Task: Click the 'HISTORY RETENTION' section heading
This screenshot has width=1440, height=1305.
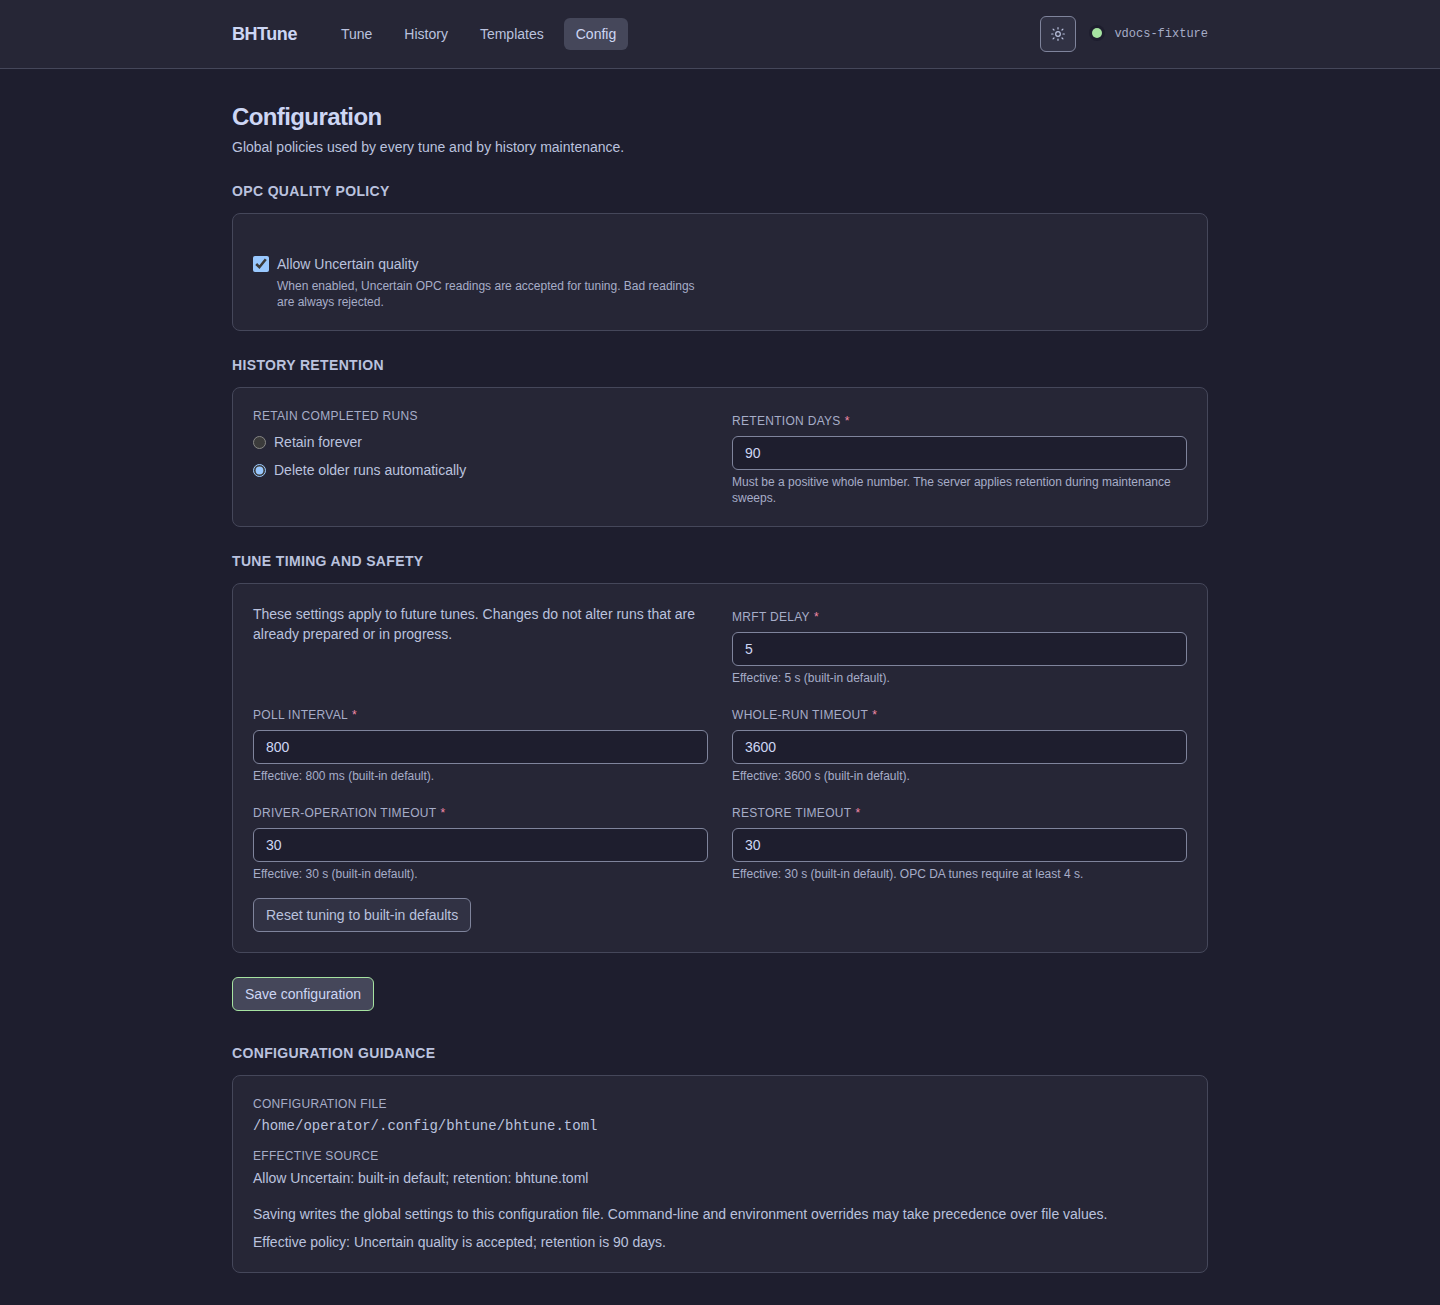Action: (308, 365)
